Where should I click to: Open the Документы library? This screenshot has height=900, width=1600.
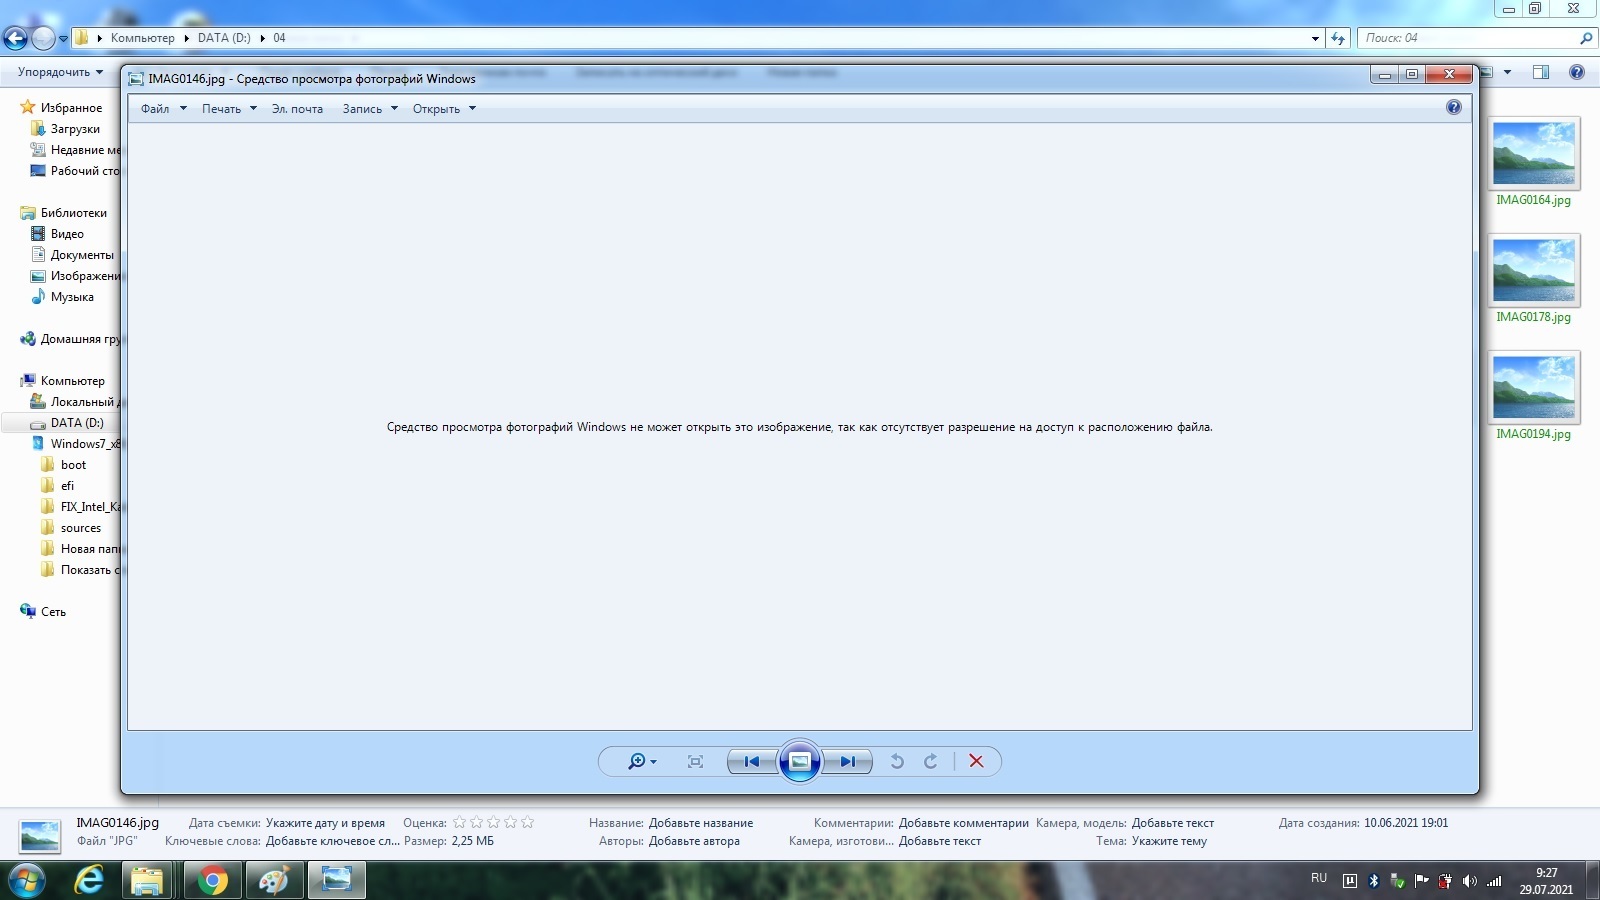pyautogui.click(x=82, y=255)
